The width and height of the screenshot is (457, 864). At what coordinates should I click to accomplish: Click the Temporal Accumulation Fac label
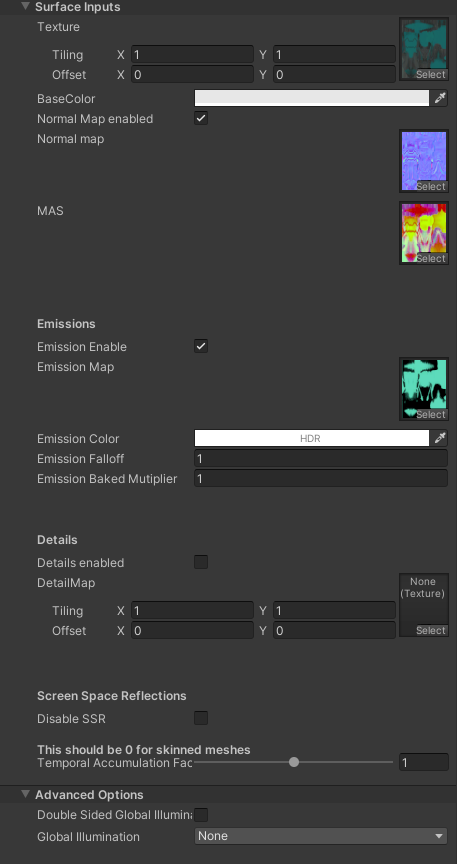(114, 763)
